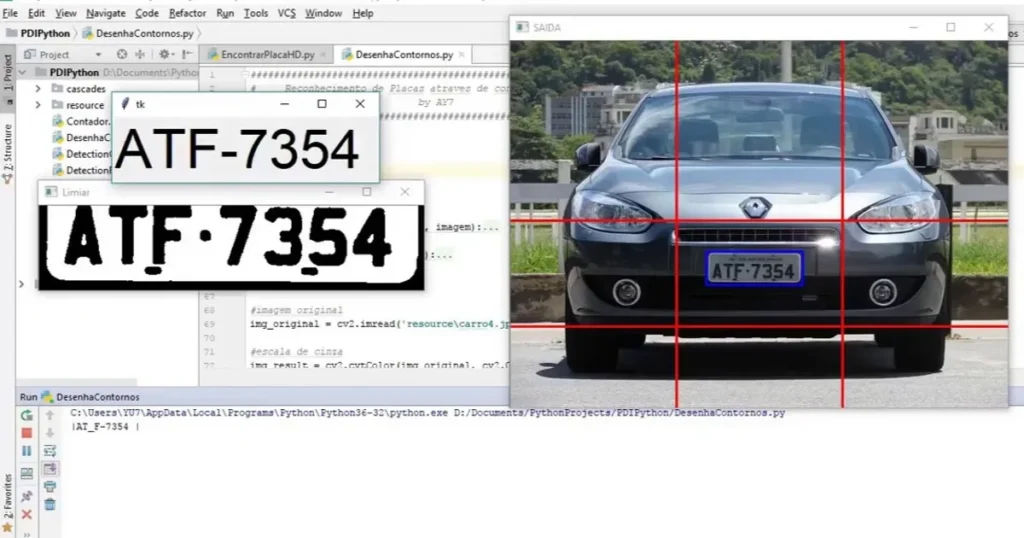
Task: Expand the resource folder
Action: click(x=38, y=105)
